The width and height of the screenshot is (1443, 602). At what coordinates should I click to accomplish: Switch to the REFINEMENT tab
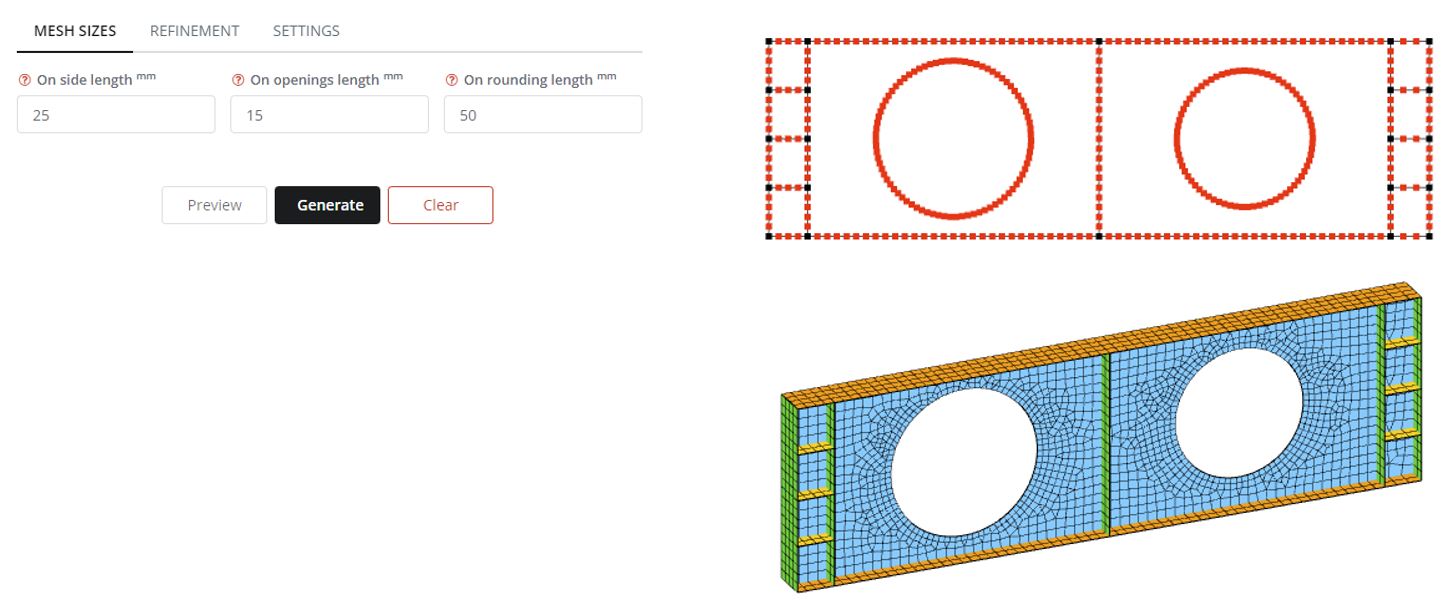coord(195,31)
